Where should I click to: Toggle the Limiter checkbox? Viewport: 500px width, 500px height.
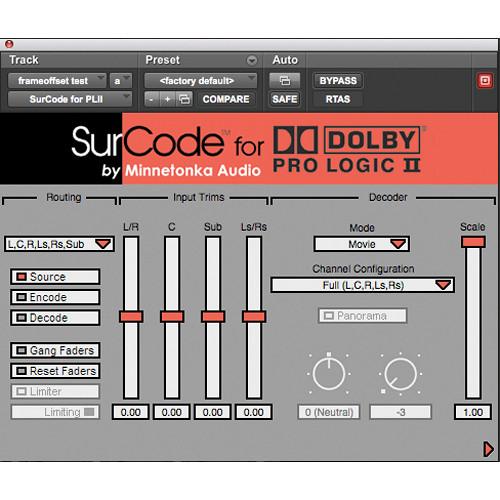[x=55, y=391]
